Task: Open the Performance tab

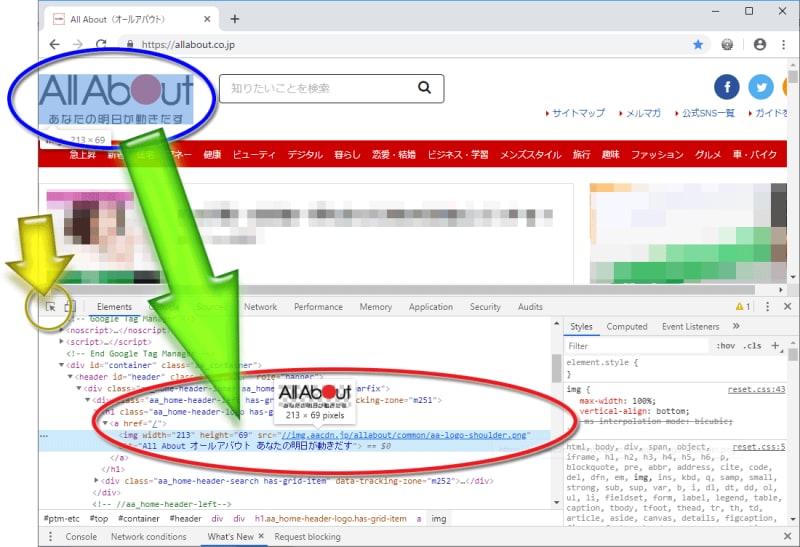Action: point(318,307)
